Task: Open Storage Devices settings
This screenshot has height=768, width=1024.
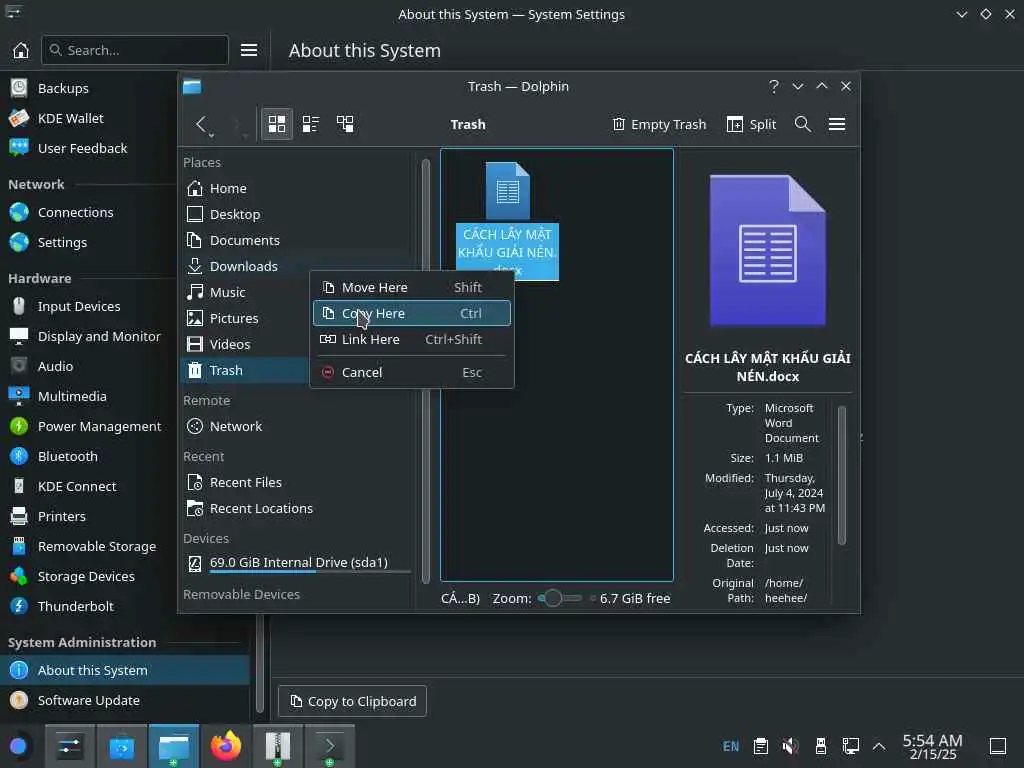Action: 88,577
